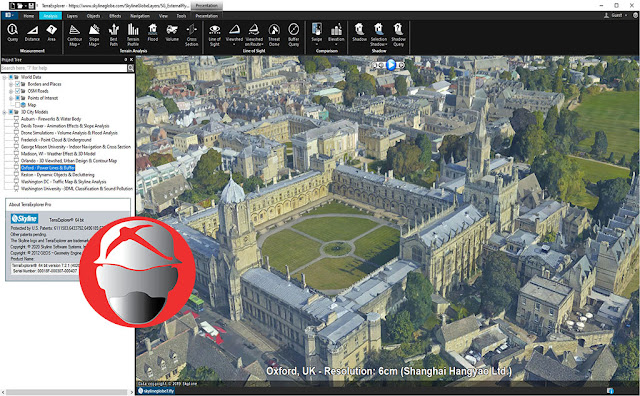Open Auburn - Fireworks & Water Body presentation
640x396 pixels.
(51, 119)
